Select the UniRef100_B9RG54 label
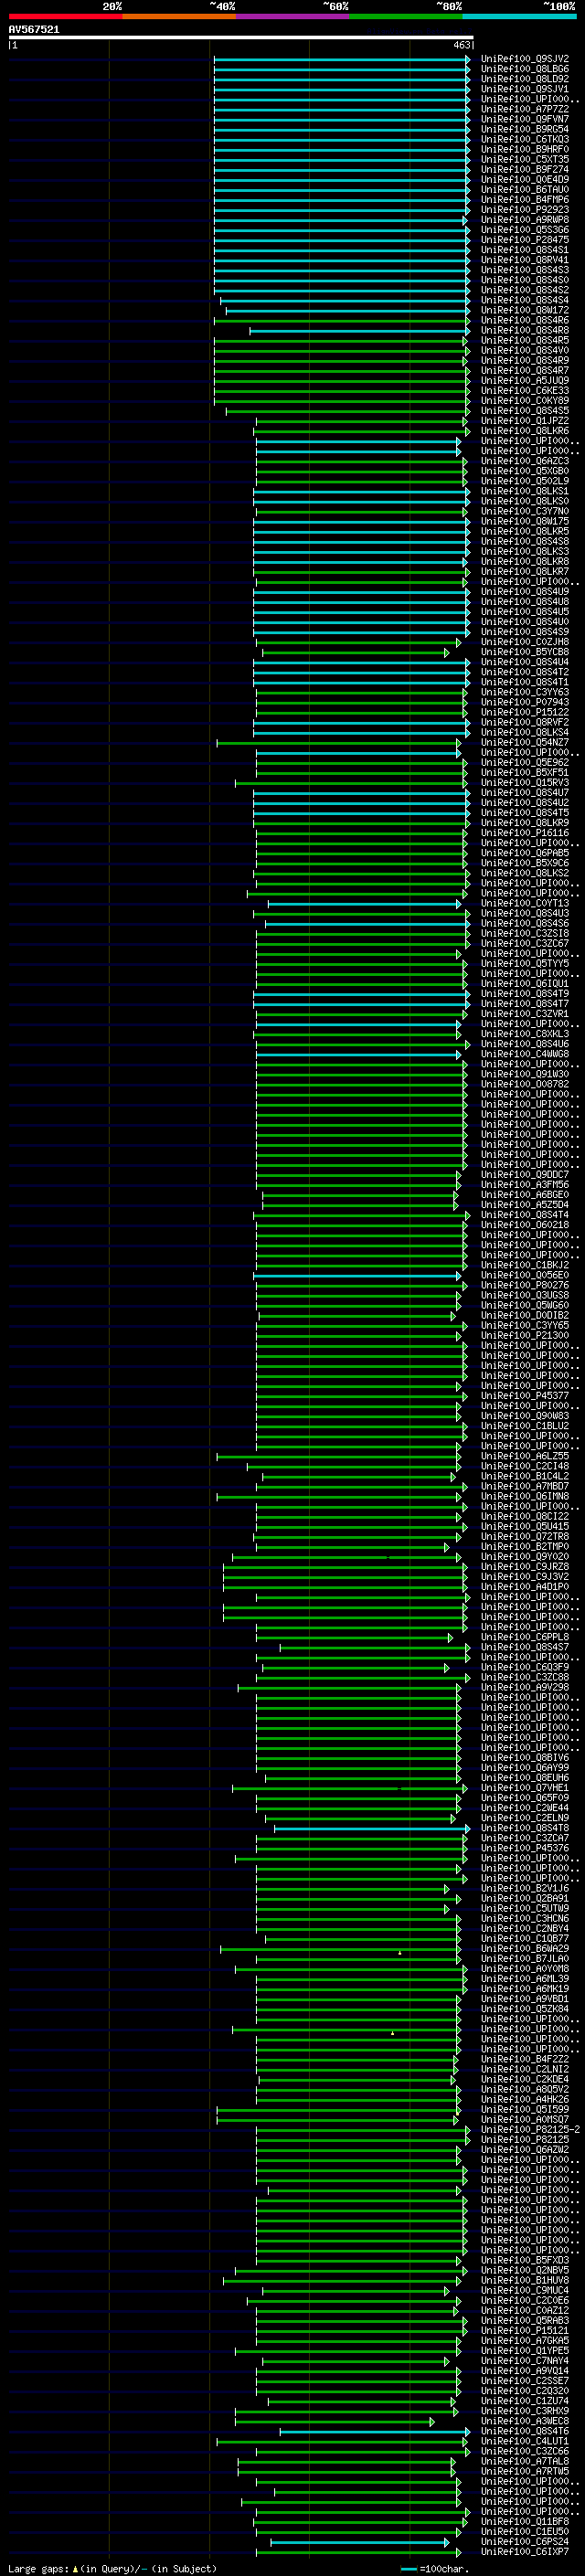This screenshot has height=2576, width=585. click(x=525, y=129)
